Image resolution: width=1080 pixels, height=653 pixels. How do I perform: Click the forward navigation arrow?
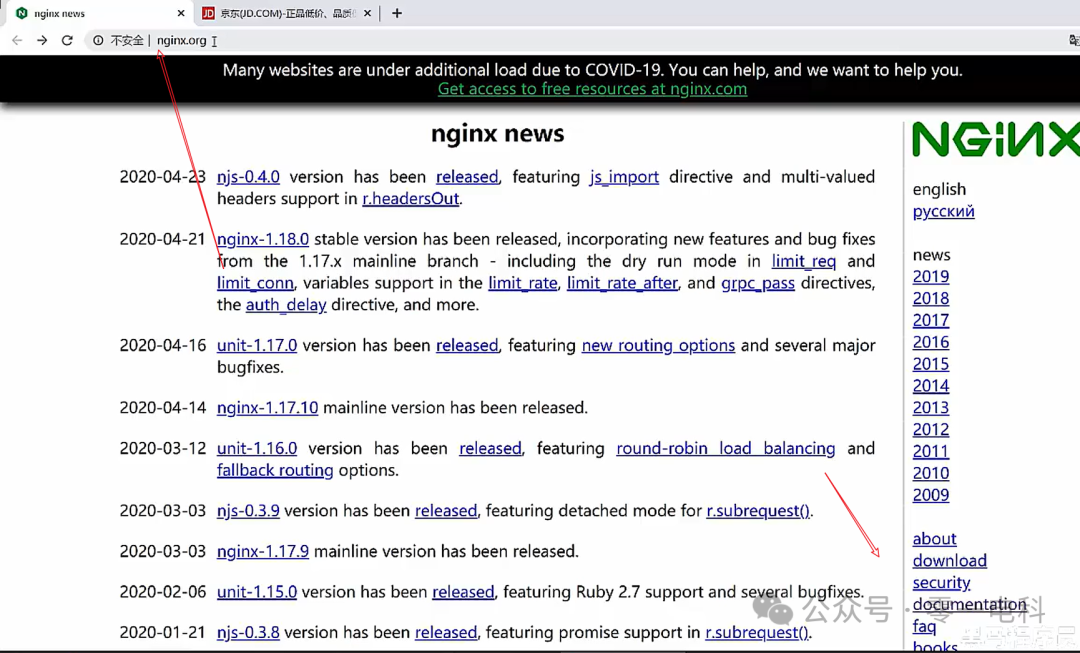click(42, 40)
